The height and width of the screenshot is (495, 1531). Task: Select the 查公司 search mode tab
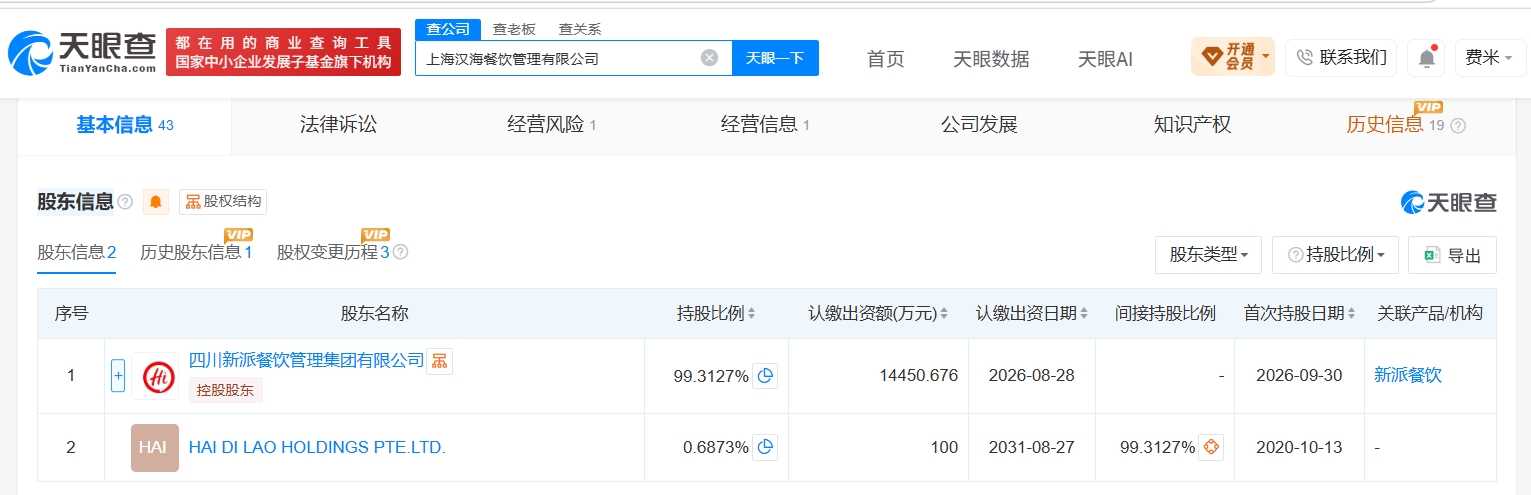448,29
